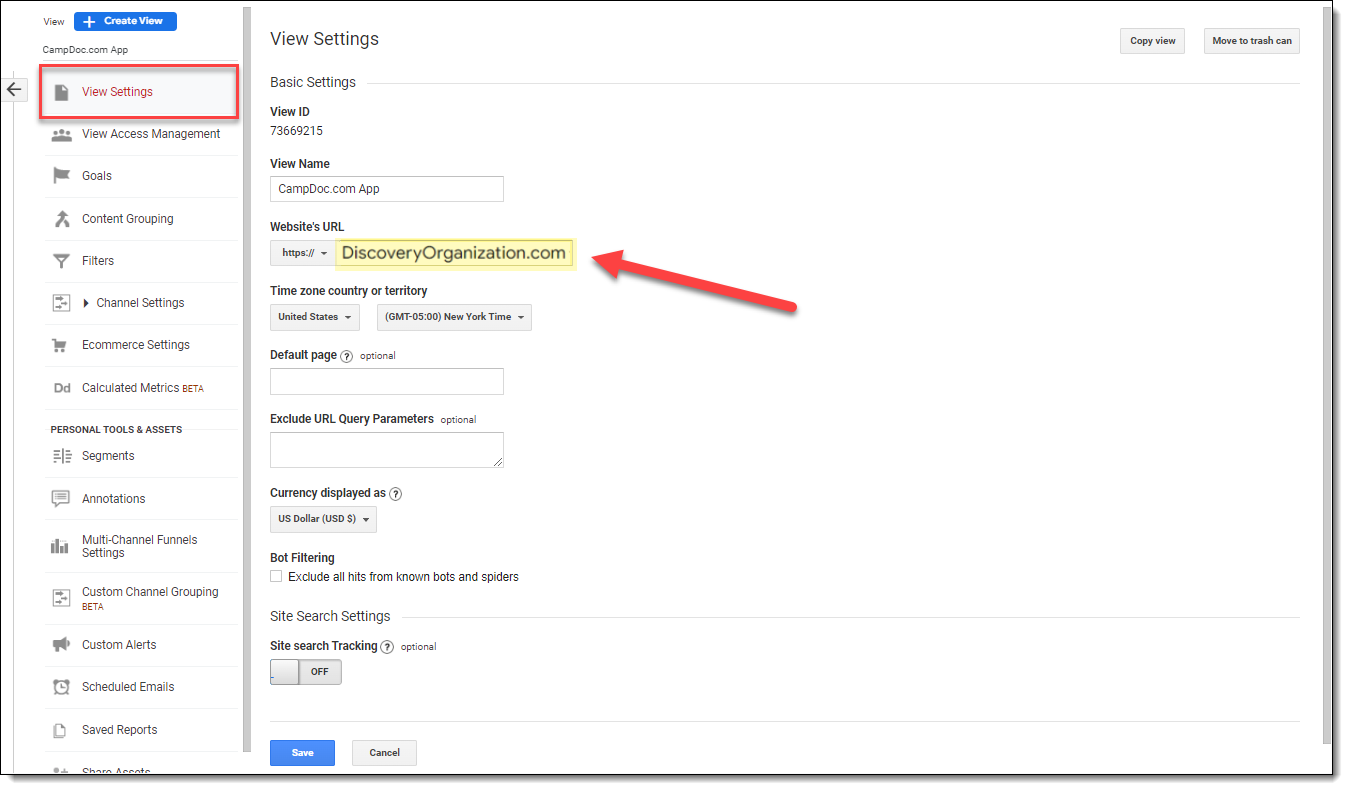The height and width of the screenshot is (790, 1348).
Task: Click the back arrow icon
Action: (x=14, y=89)
